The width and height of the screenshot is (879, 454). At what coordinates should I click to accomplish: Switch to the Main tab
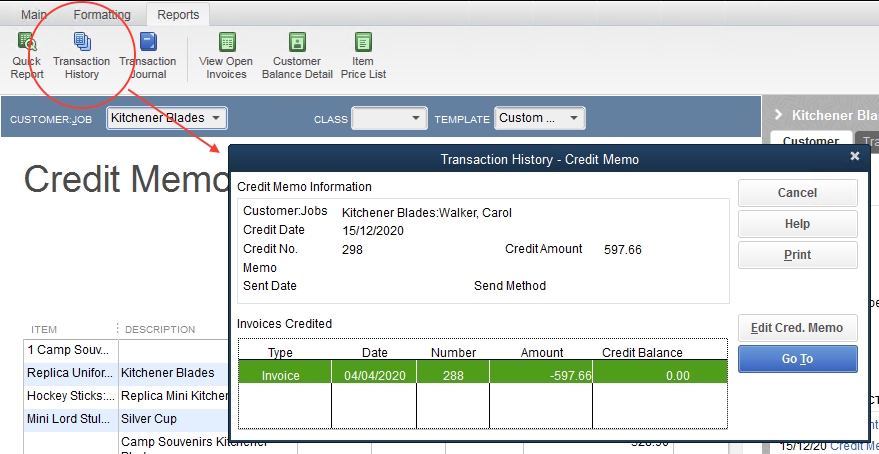pyautogui.click(x=34, y=15)
